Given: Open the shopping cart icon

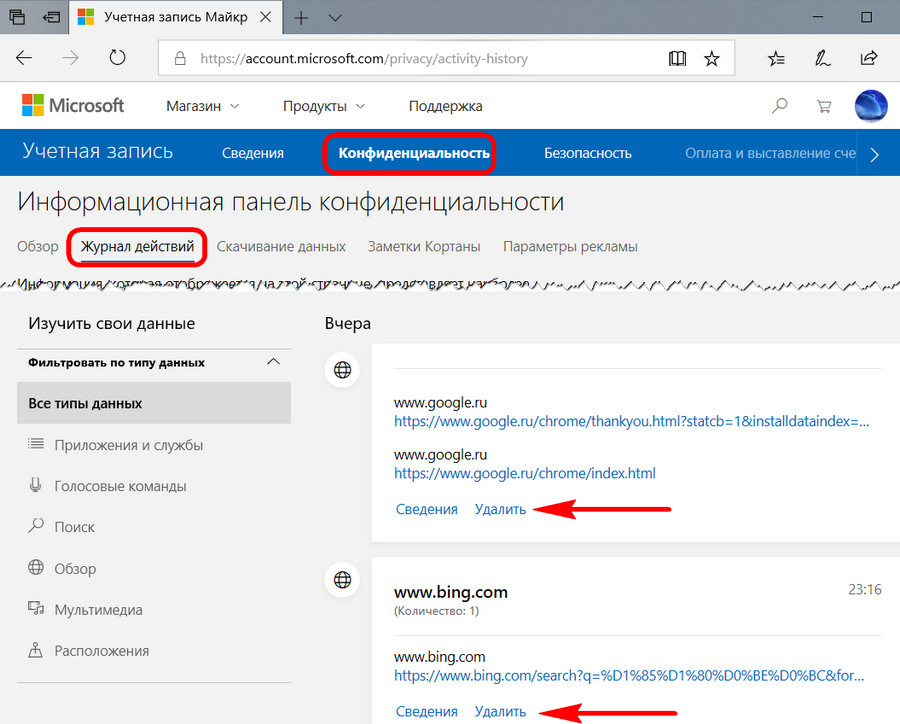Looking at the screenshot, I should 824,106.
